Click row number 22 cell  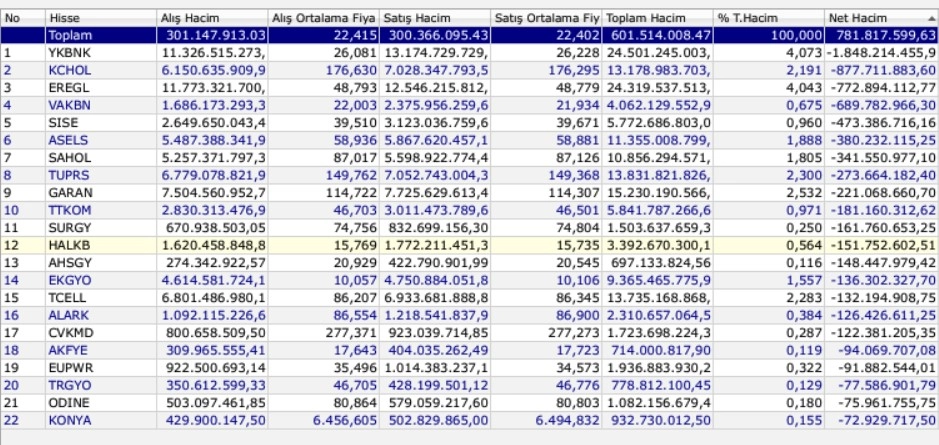pyautogui.click(x=11, y=420)
